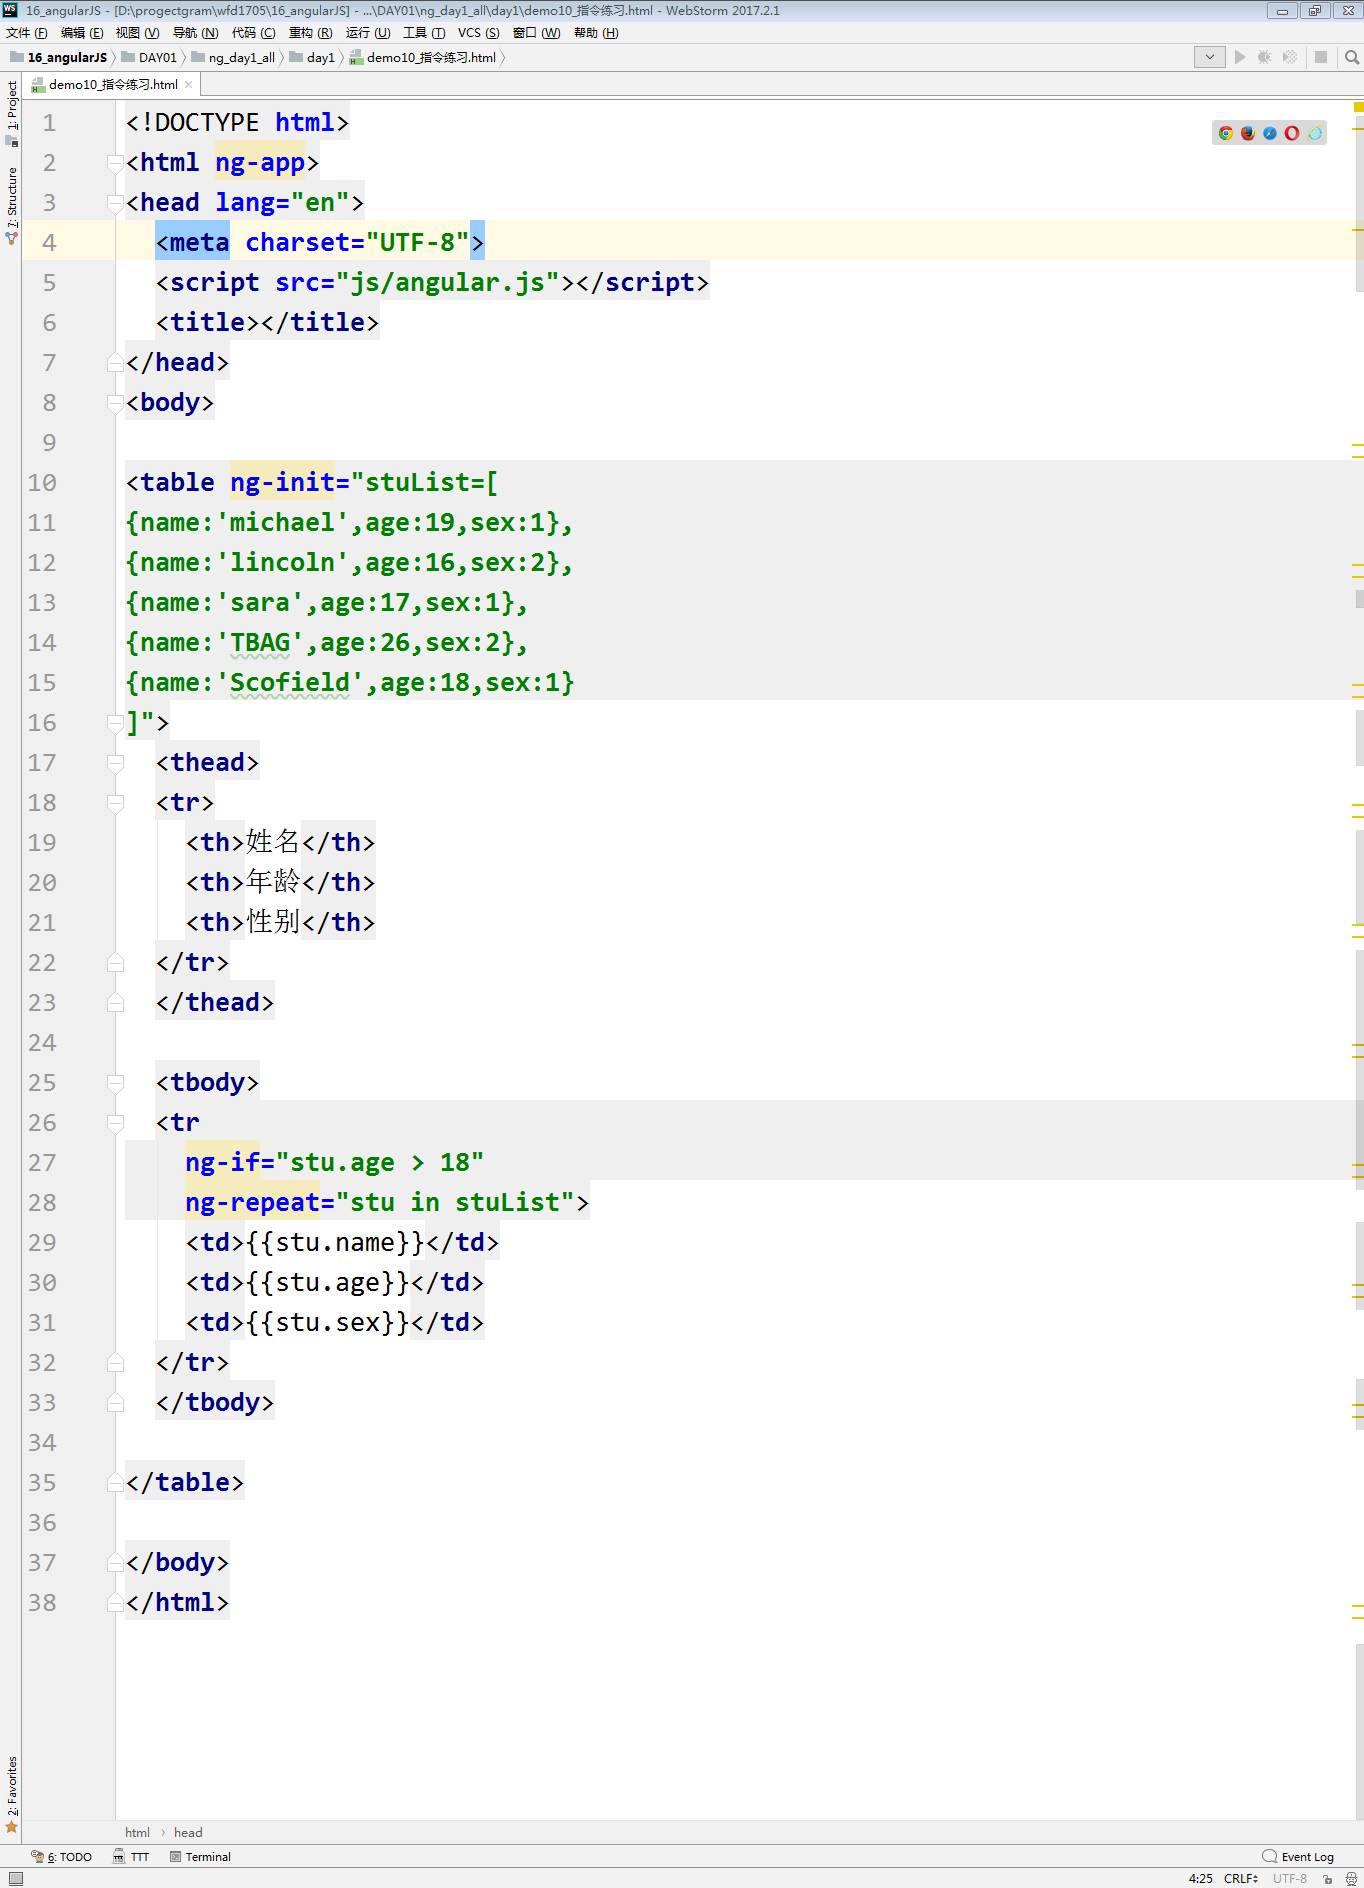Open the 重构(R) menu
Image resolution: width=1364 pixels, height=1888 pixels.
pyautogui.click(x=311, y=33)
